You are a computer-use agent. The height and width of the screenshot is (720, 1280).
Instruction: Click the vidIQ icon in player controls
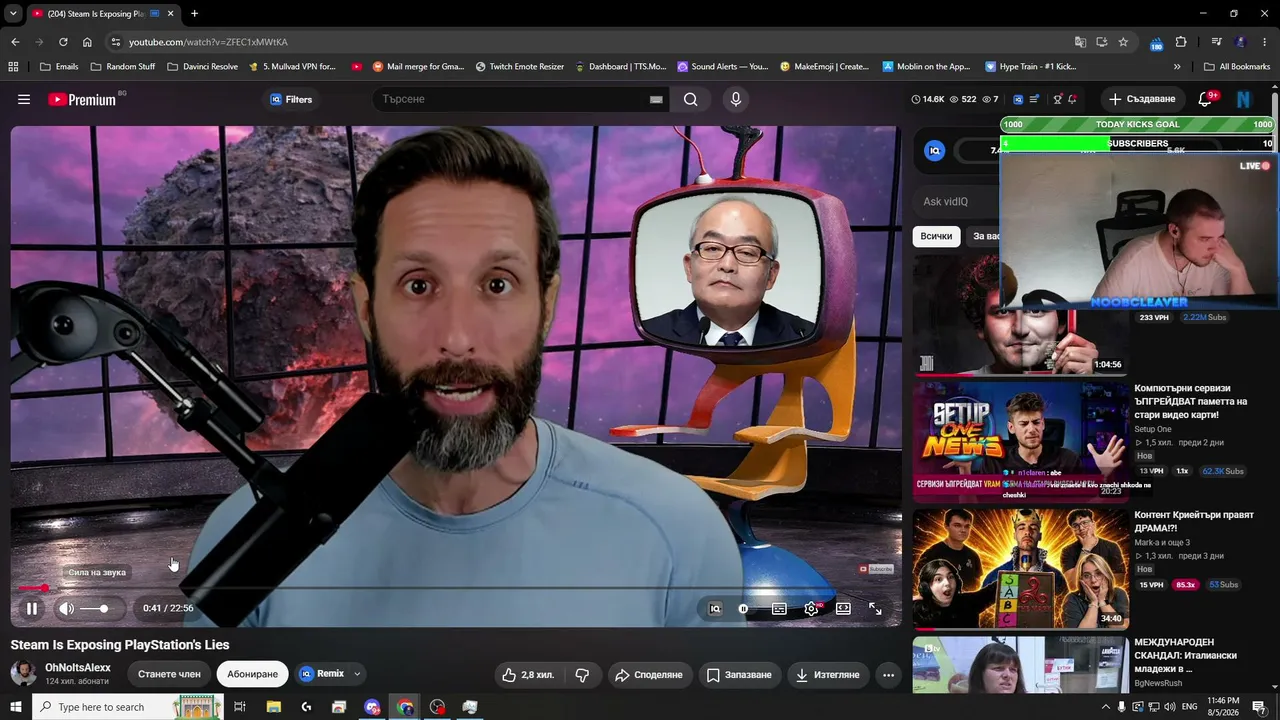[x=715, y=608]
